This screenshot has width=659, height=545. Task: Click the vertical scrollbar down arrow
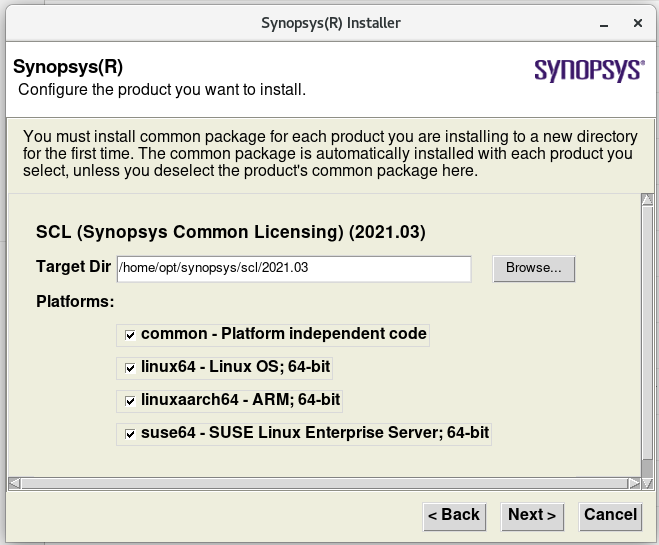click(x=647, y=483)
